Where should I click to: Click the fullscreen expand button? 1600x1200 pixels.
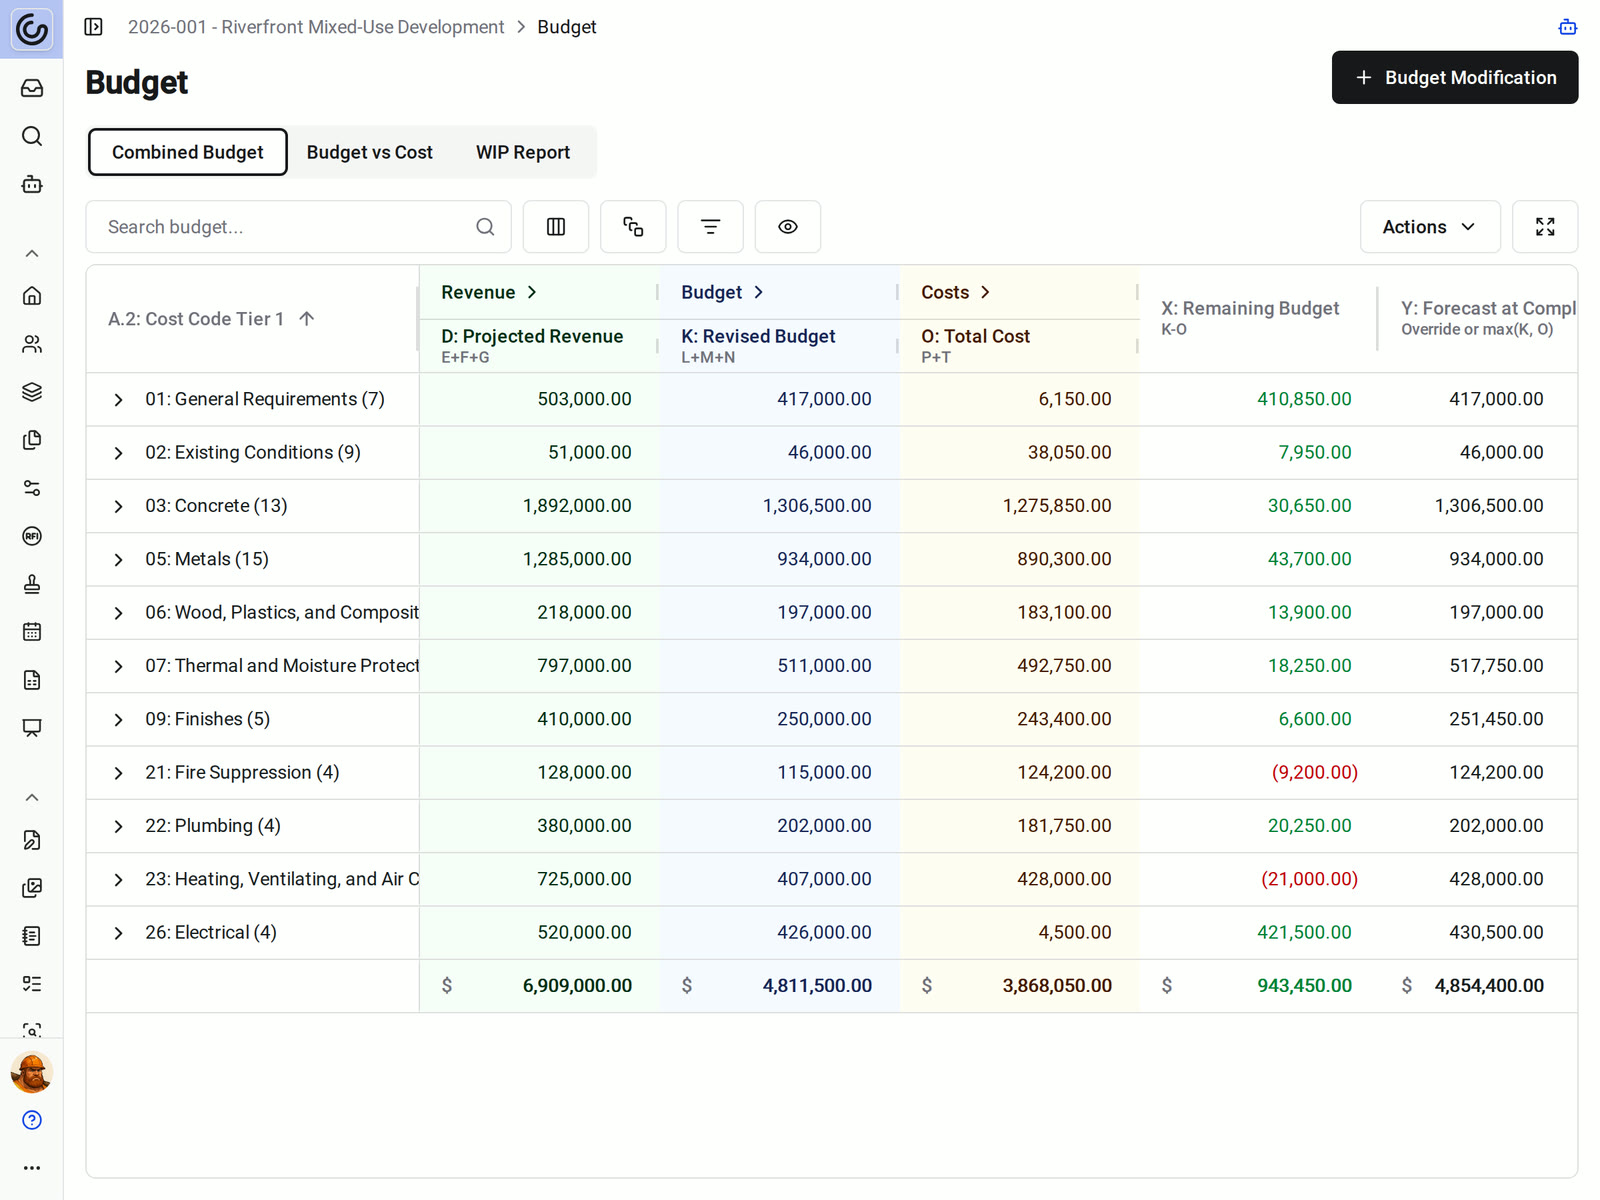1545,227
